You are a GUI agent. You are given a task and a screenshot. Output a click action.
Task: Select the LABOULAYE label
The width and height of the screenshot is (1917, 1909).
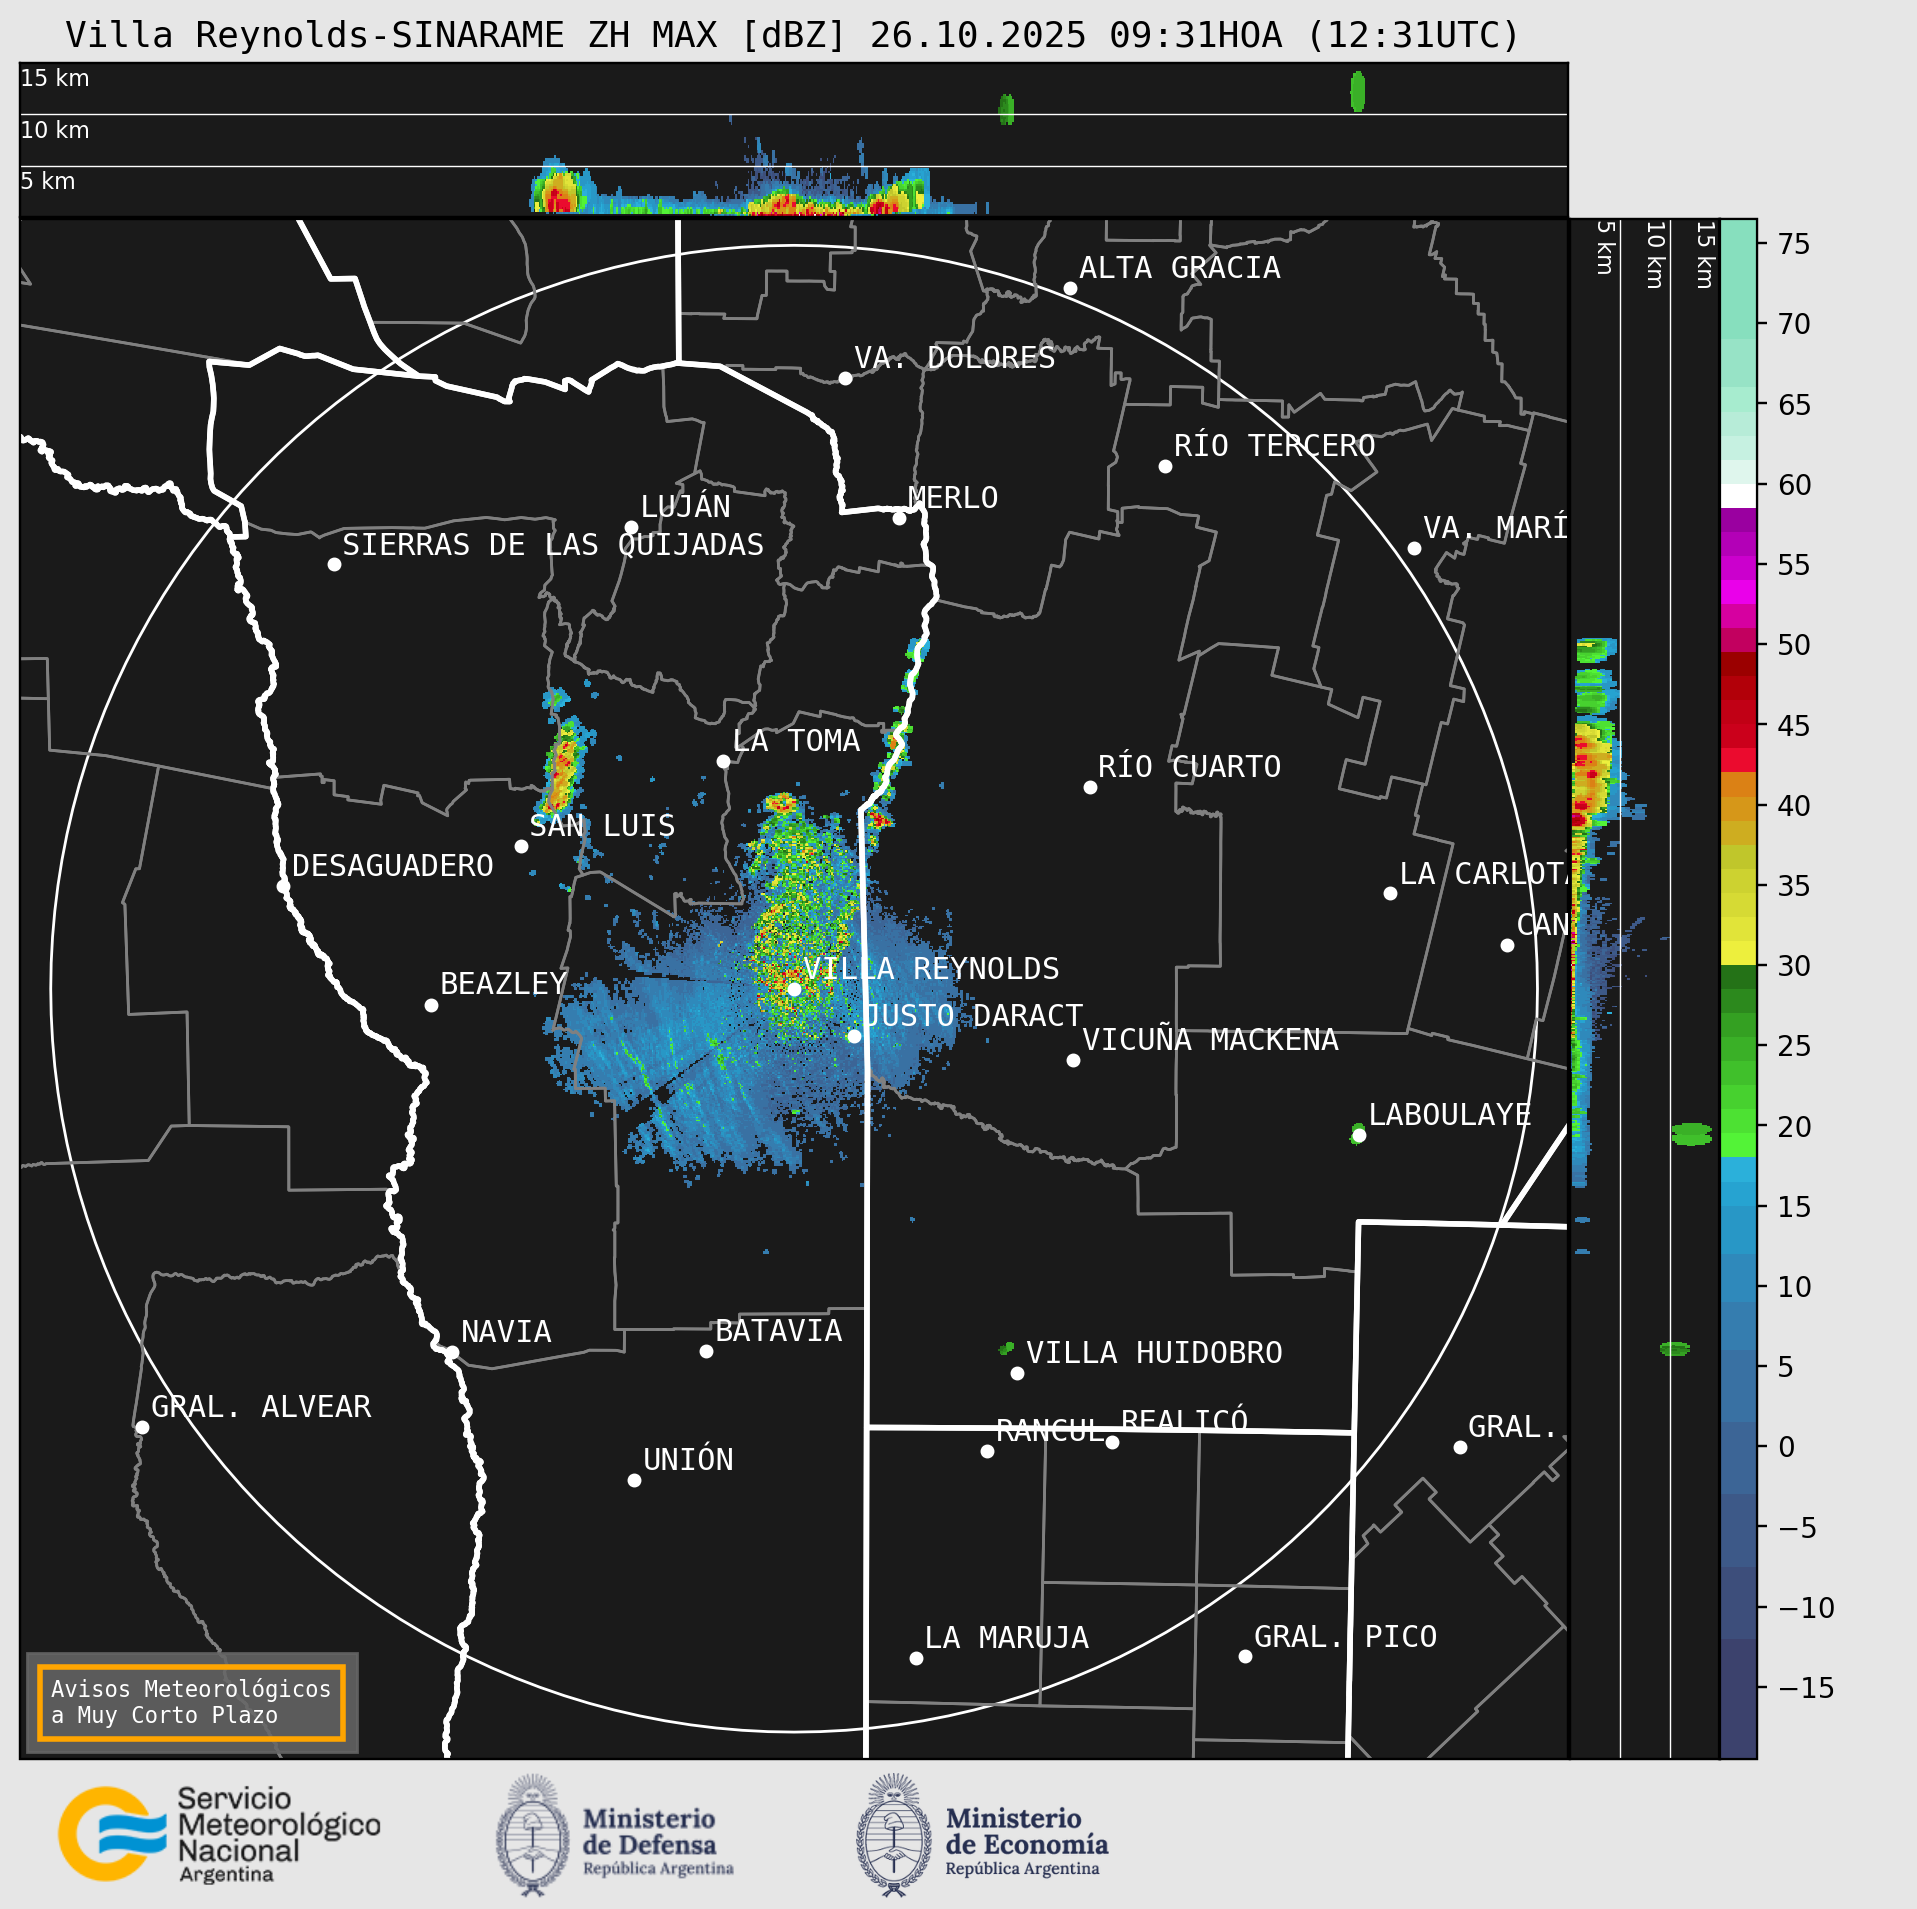1450,1115
